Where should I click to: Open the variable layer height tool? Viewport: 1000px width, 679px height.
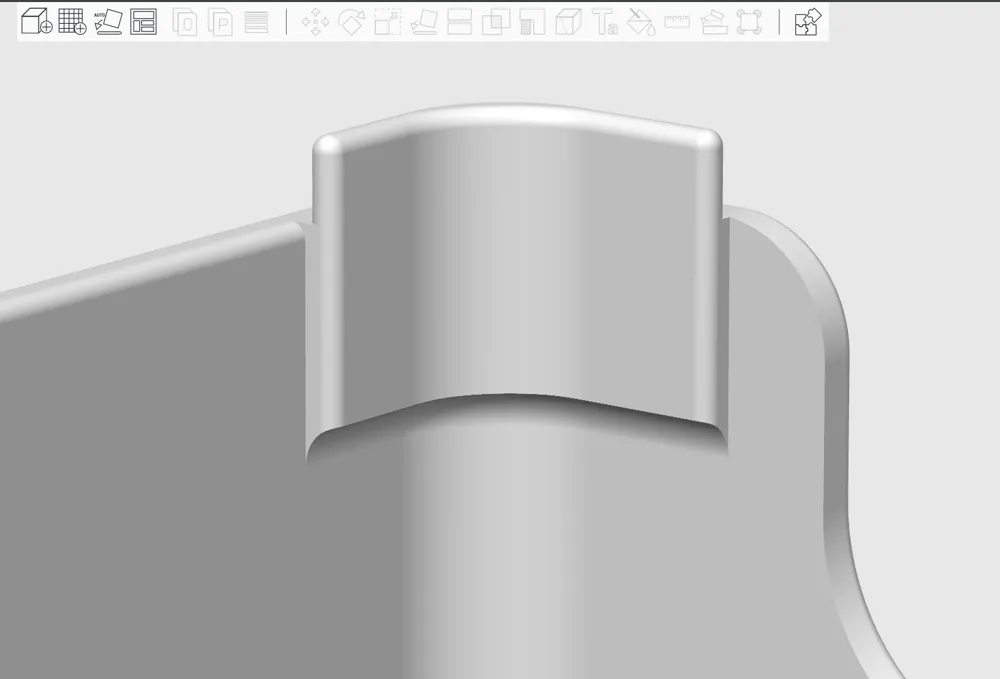point(256,22)
